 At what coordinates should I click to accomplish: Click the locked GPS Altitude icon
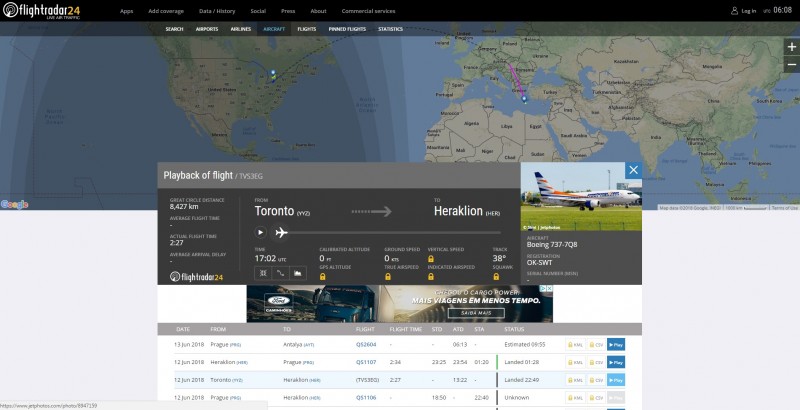[322, 276]
